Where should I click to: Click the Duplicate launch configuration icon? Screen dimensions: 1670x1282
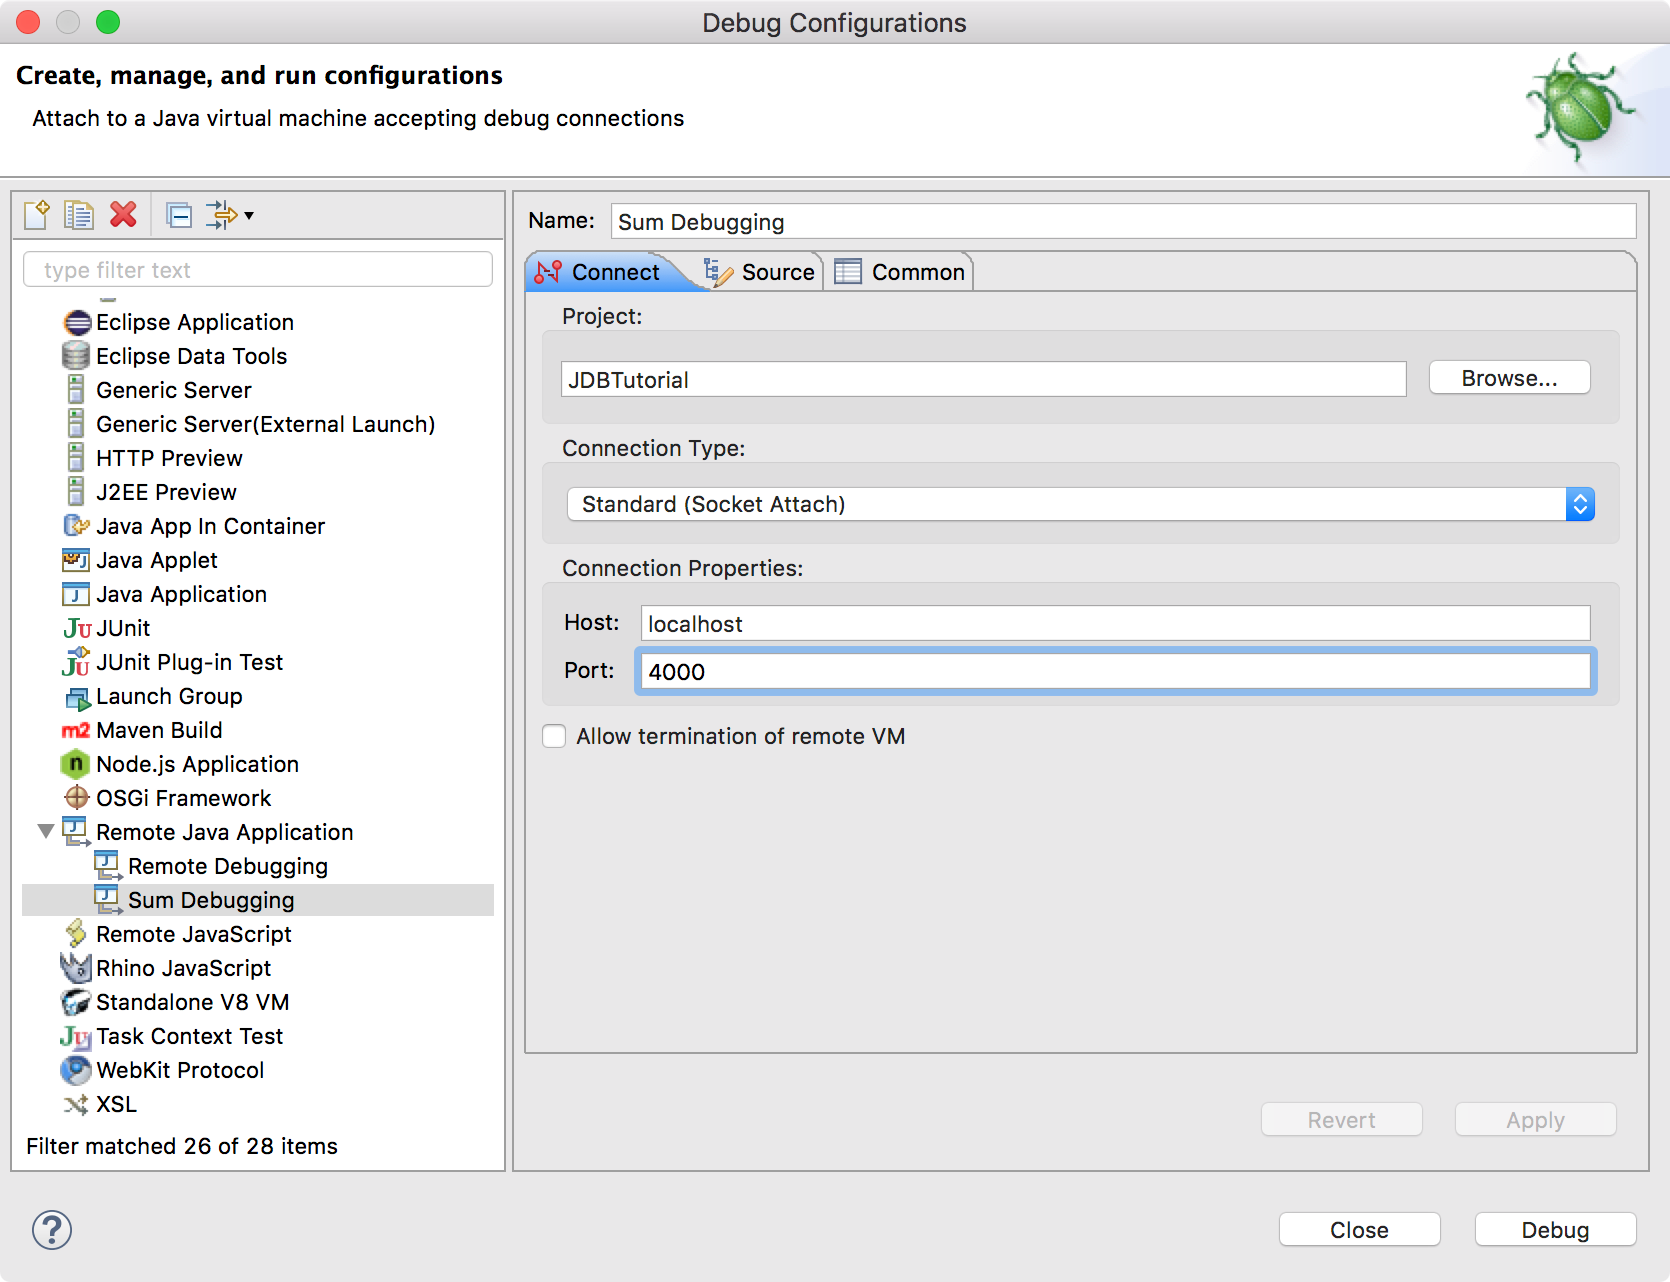(79, 214)
